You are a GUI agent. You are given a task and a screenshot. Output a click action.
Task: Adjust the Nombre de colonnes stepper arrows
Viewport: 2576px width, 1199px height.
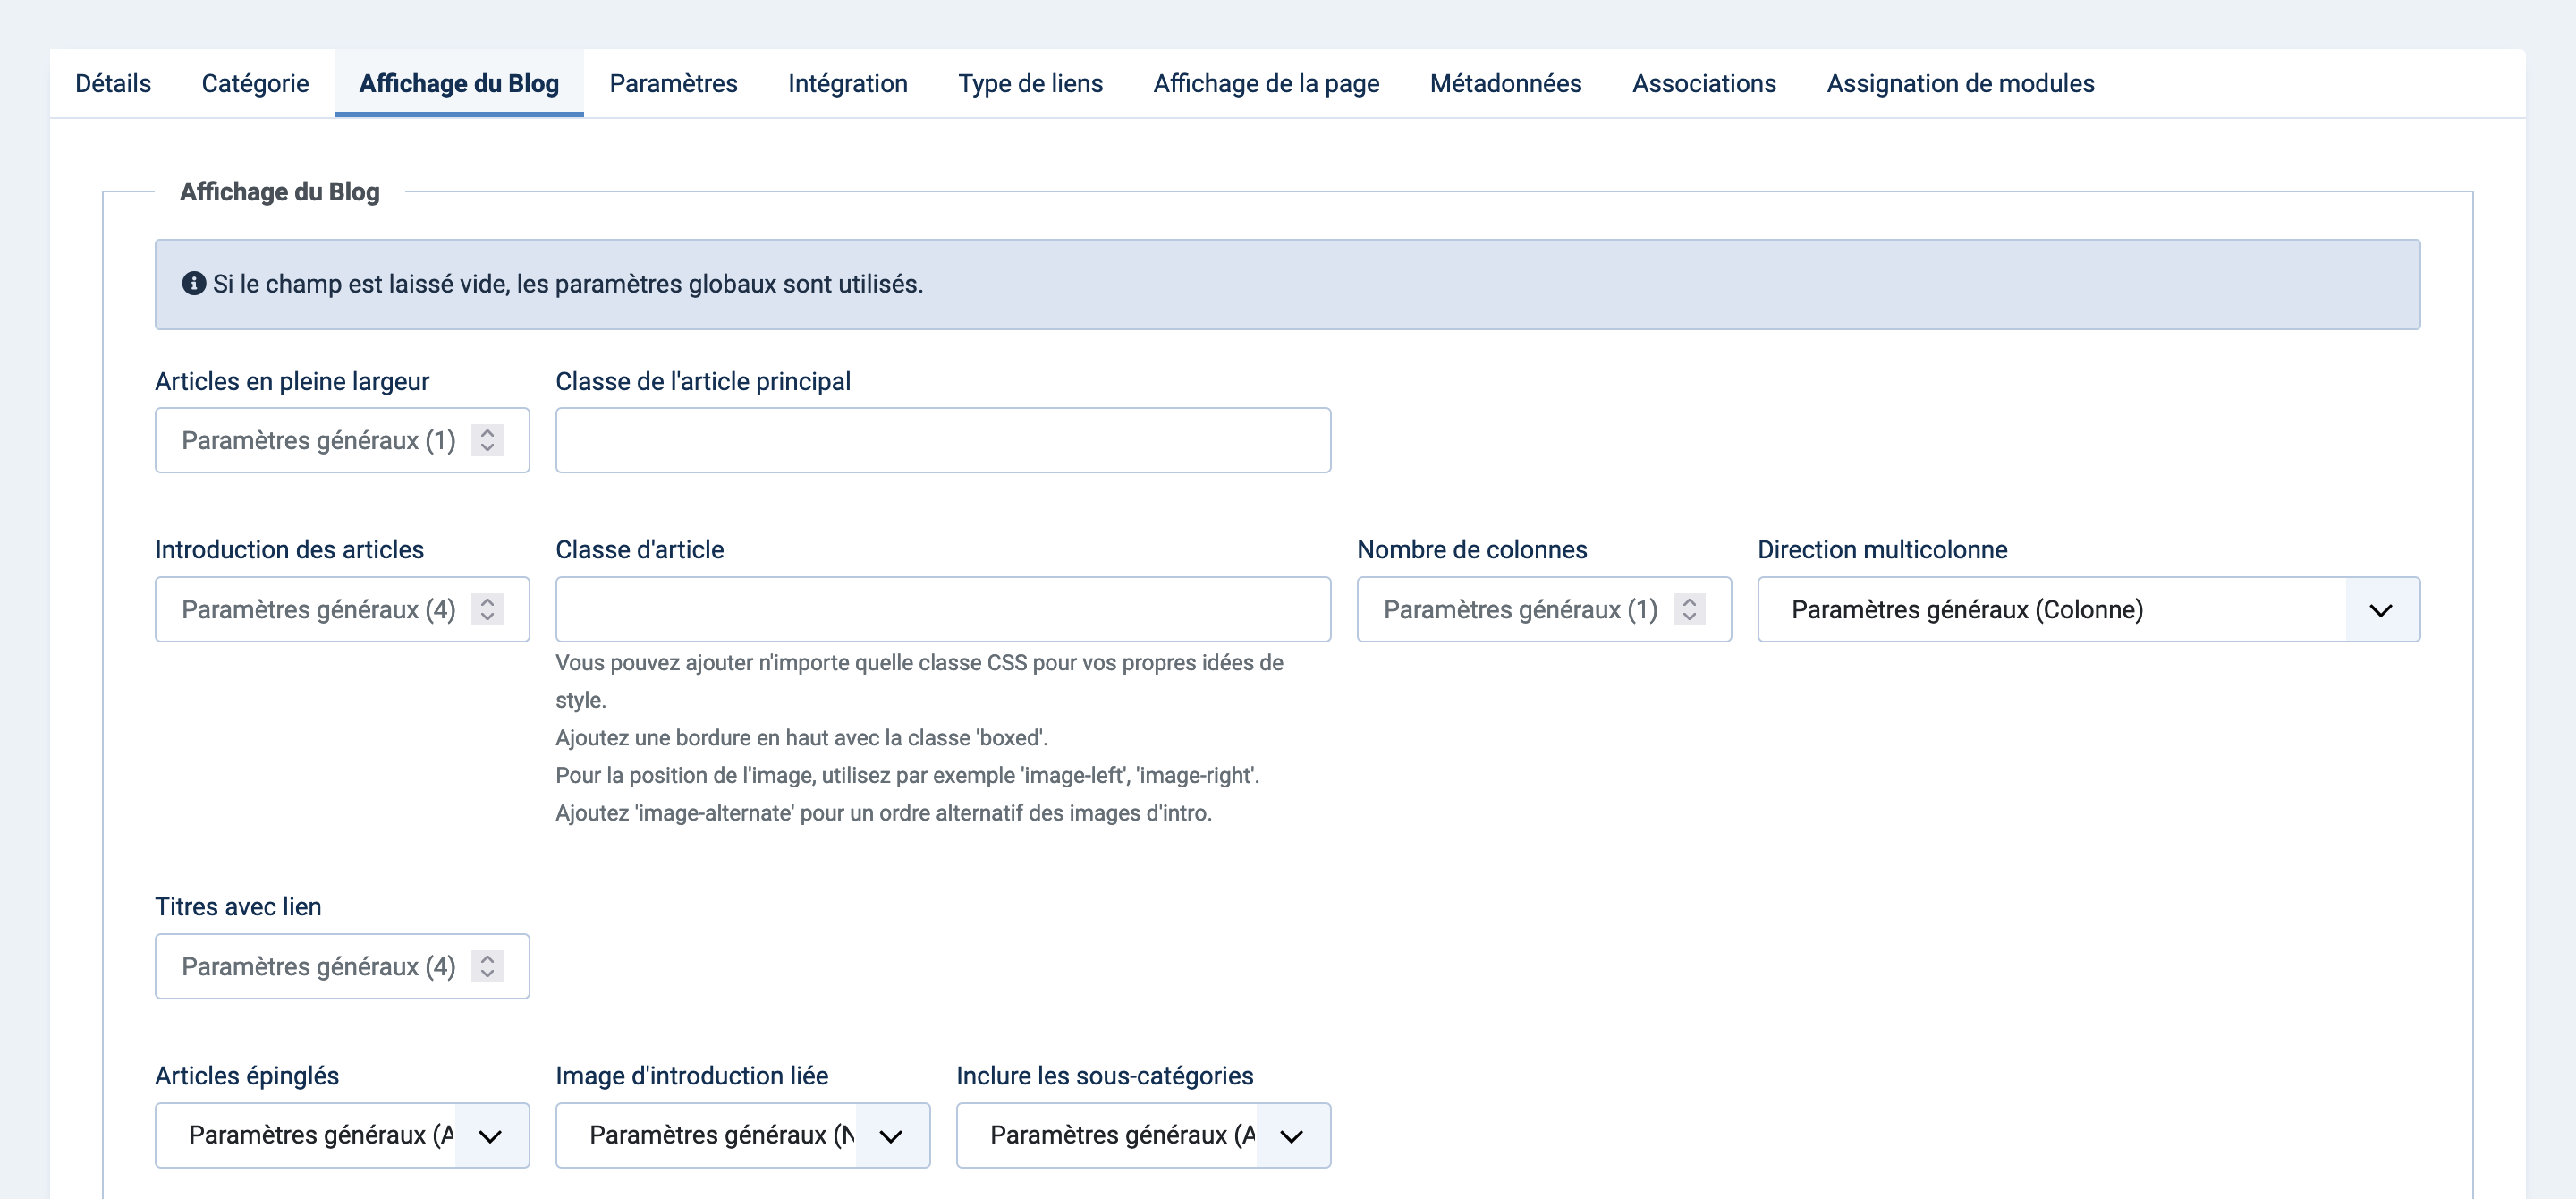pyautogui.click(x=1689, y=609)
